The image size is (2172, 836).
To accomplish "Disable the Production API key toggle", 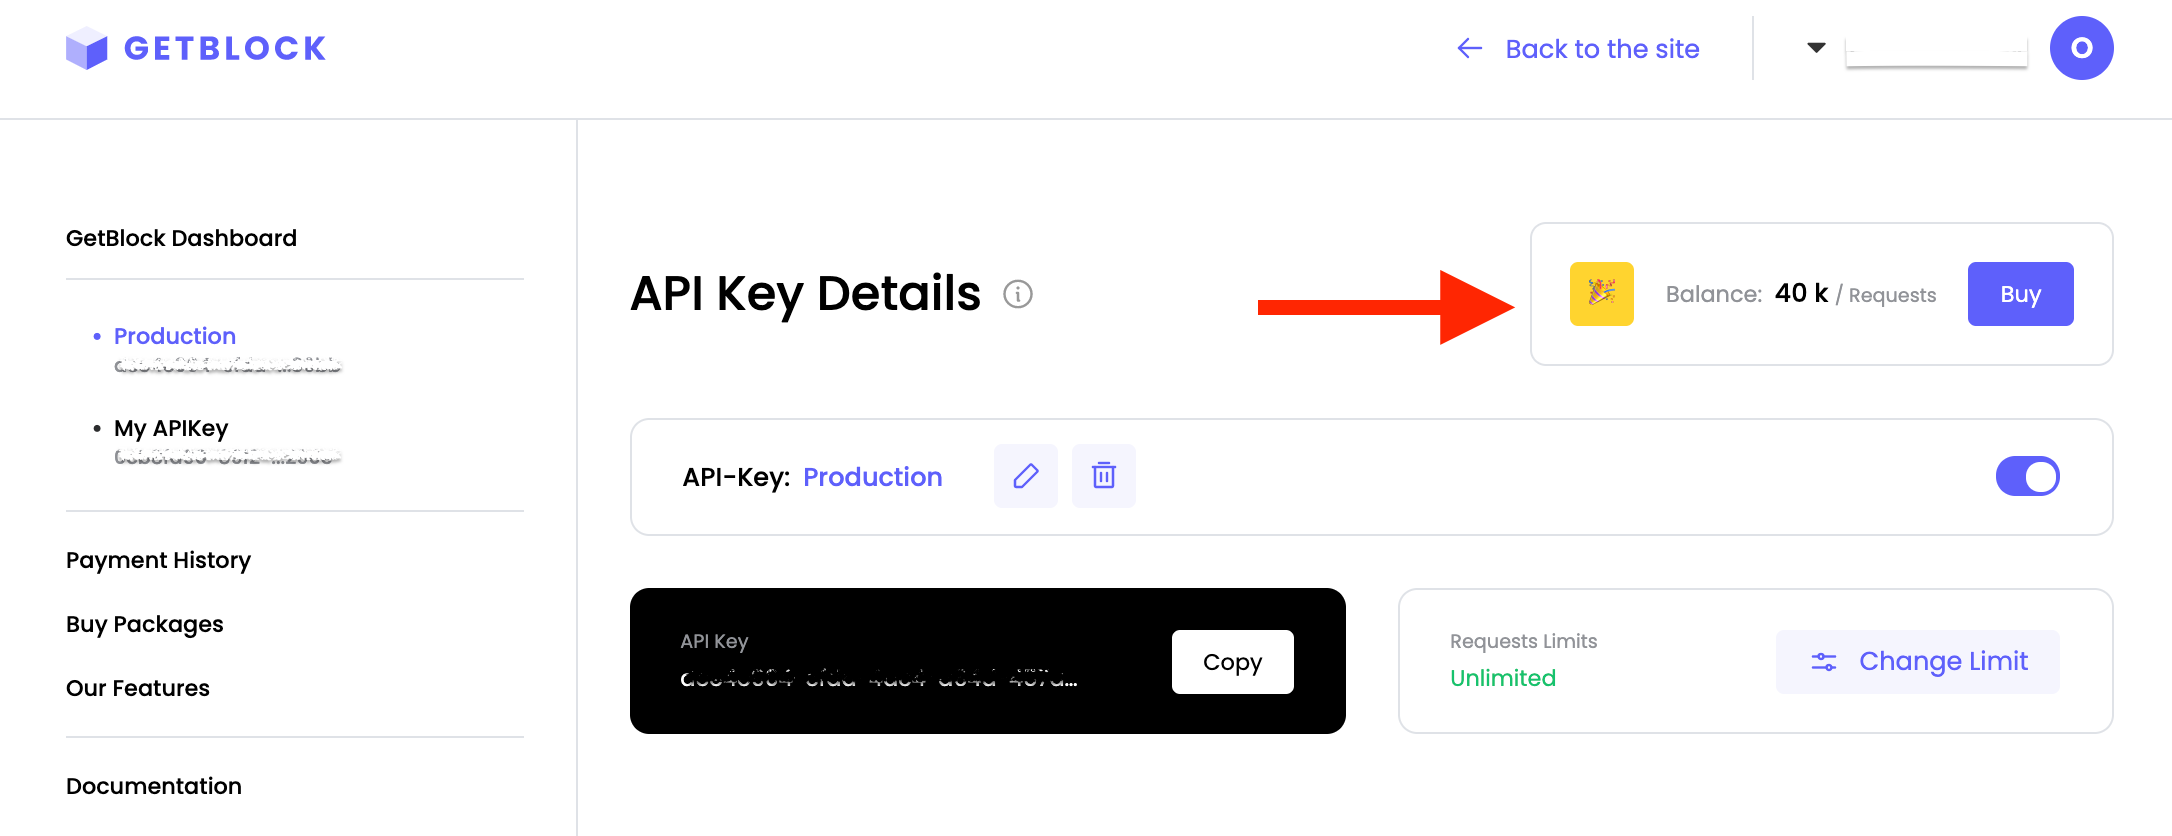I will click(2027, 476).
